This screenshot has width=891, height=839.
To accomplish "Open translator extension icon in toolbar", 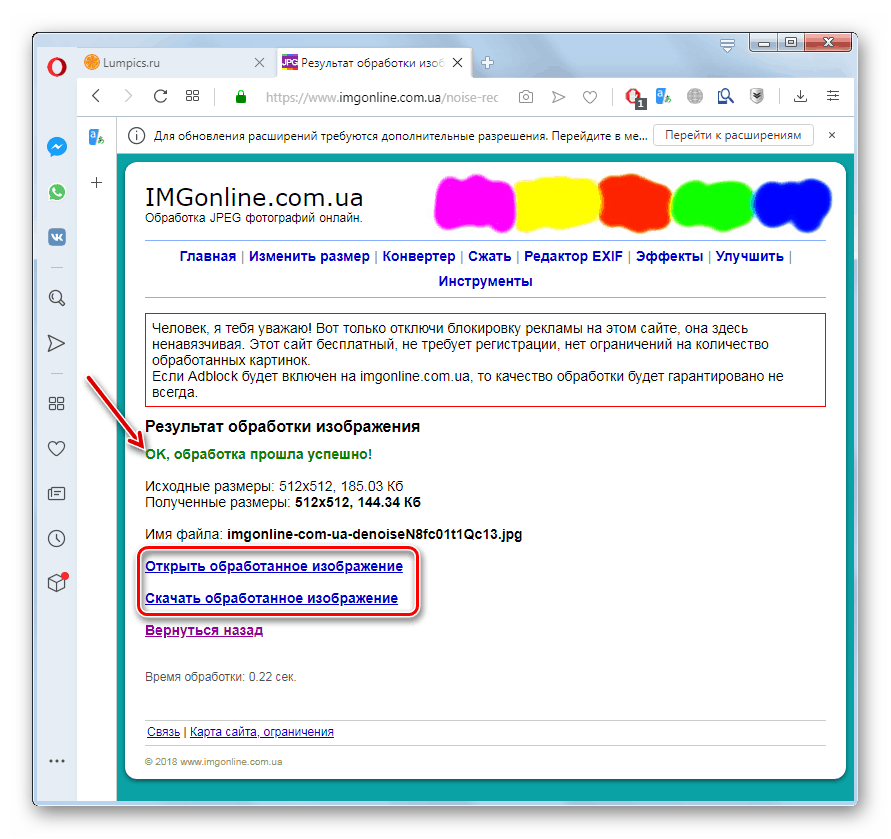I will [x=663, y=96].
